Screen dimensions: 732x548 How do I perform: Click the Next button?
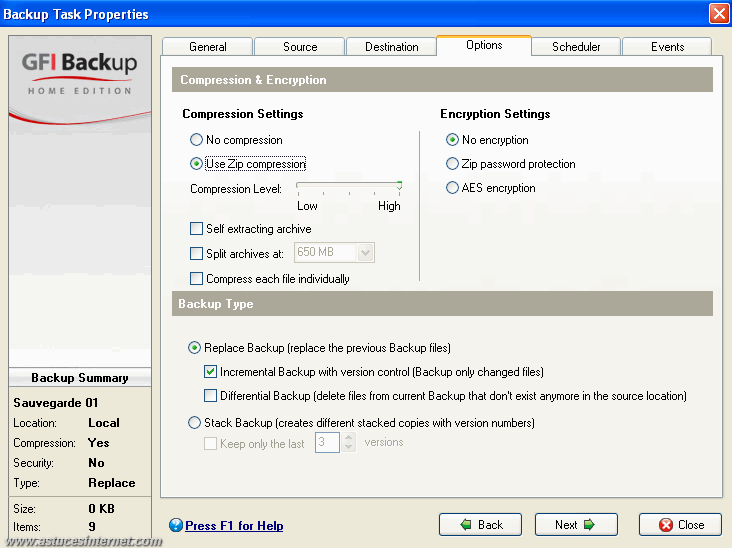click(x=576, y=525)
